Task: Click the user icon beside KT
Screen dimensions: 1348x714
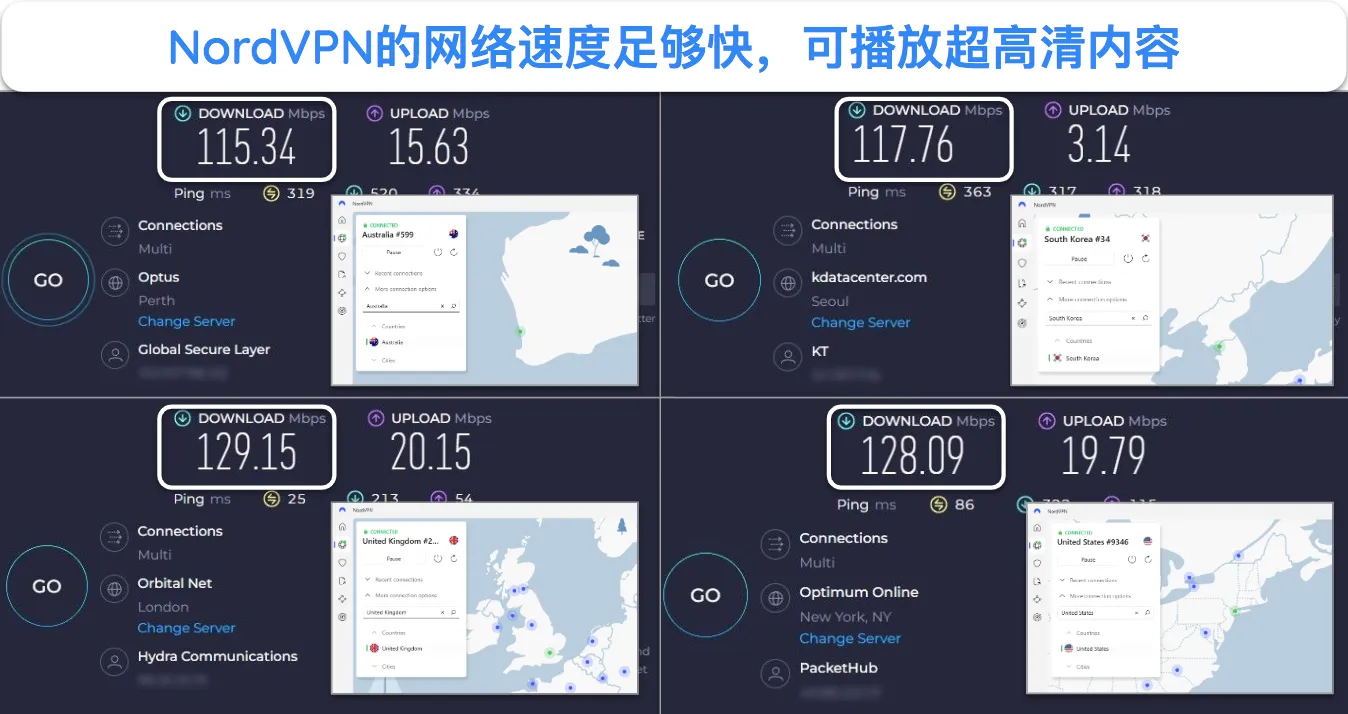Action: point(788,356)
